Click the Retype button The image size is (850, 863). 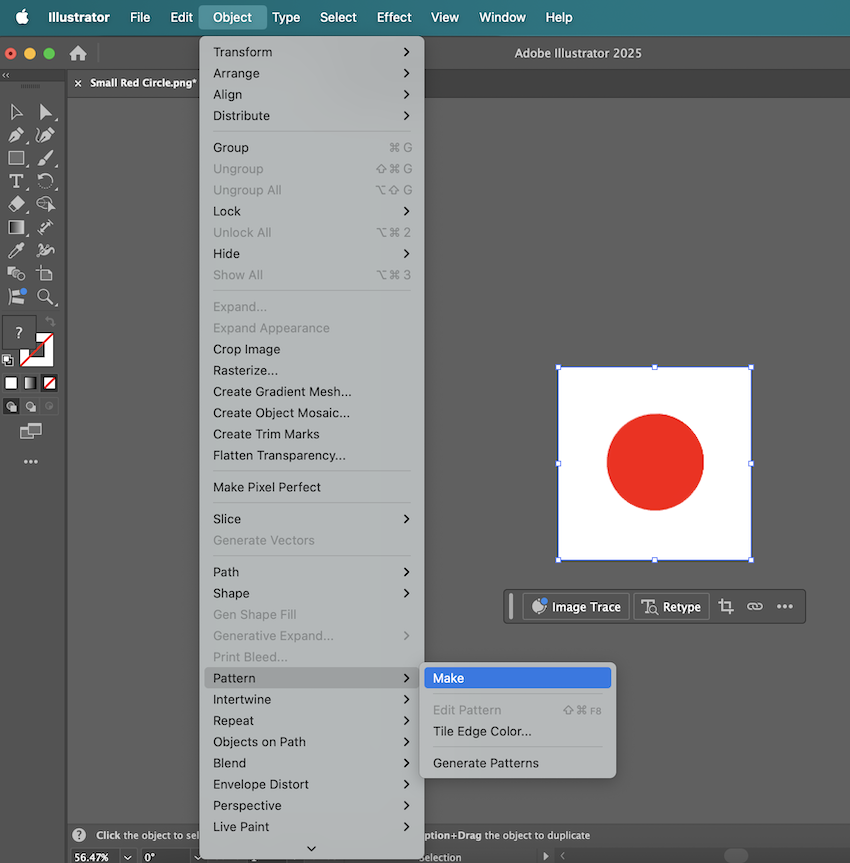[x=671, y=606]
